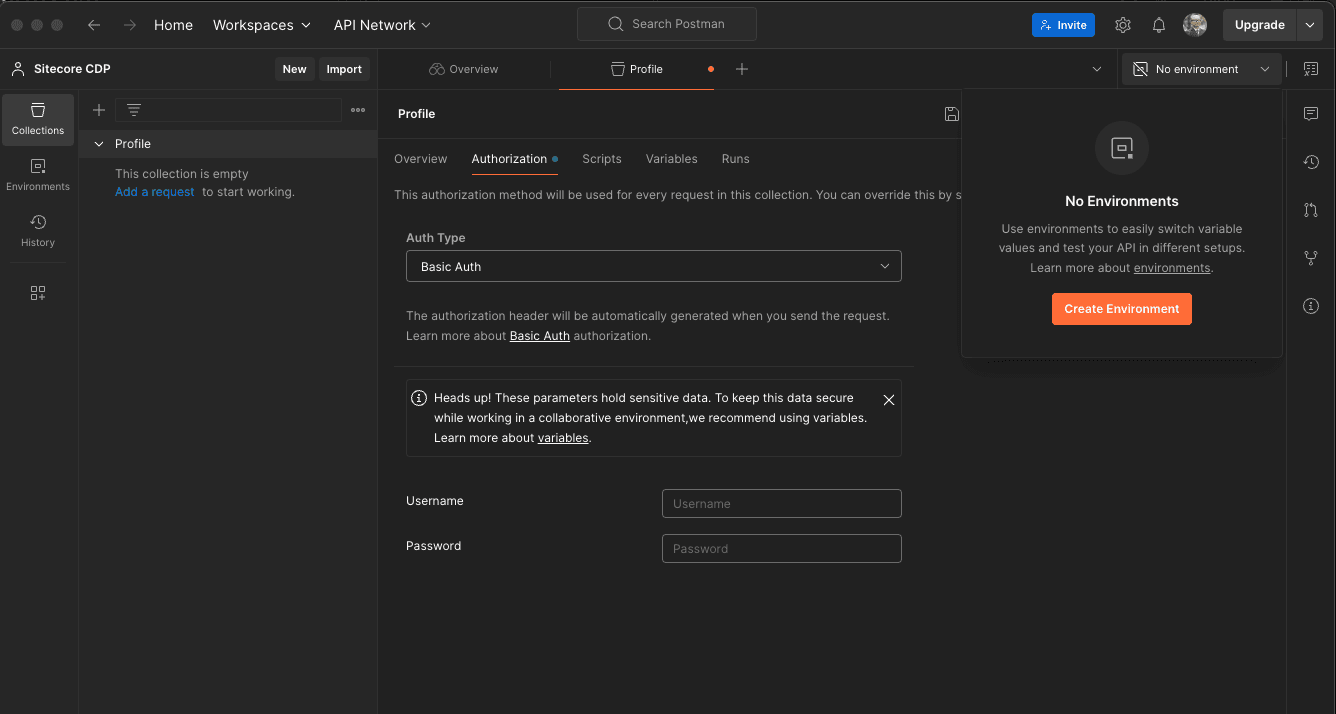Open the No environment selector dropdown
This screenshot has height=714, width=1336.
pyautogui.click(x=1201, y=69)
